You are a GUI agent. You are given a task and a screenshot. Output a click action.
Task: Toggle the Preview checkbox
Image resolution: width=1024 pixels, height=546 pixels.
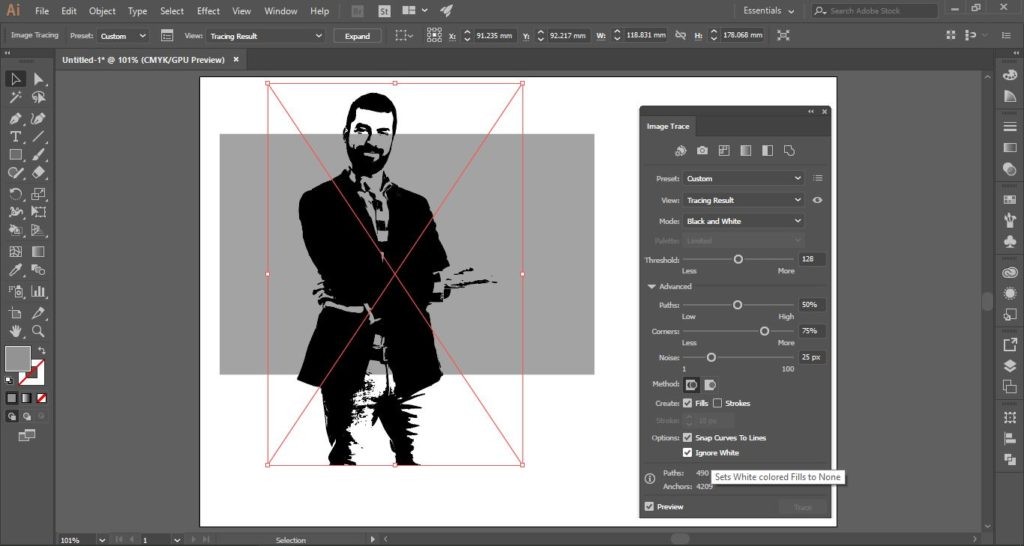[x=649, y=506]
